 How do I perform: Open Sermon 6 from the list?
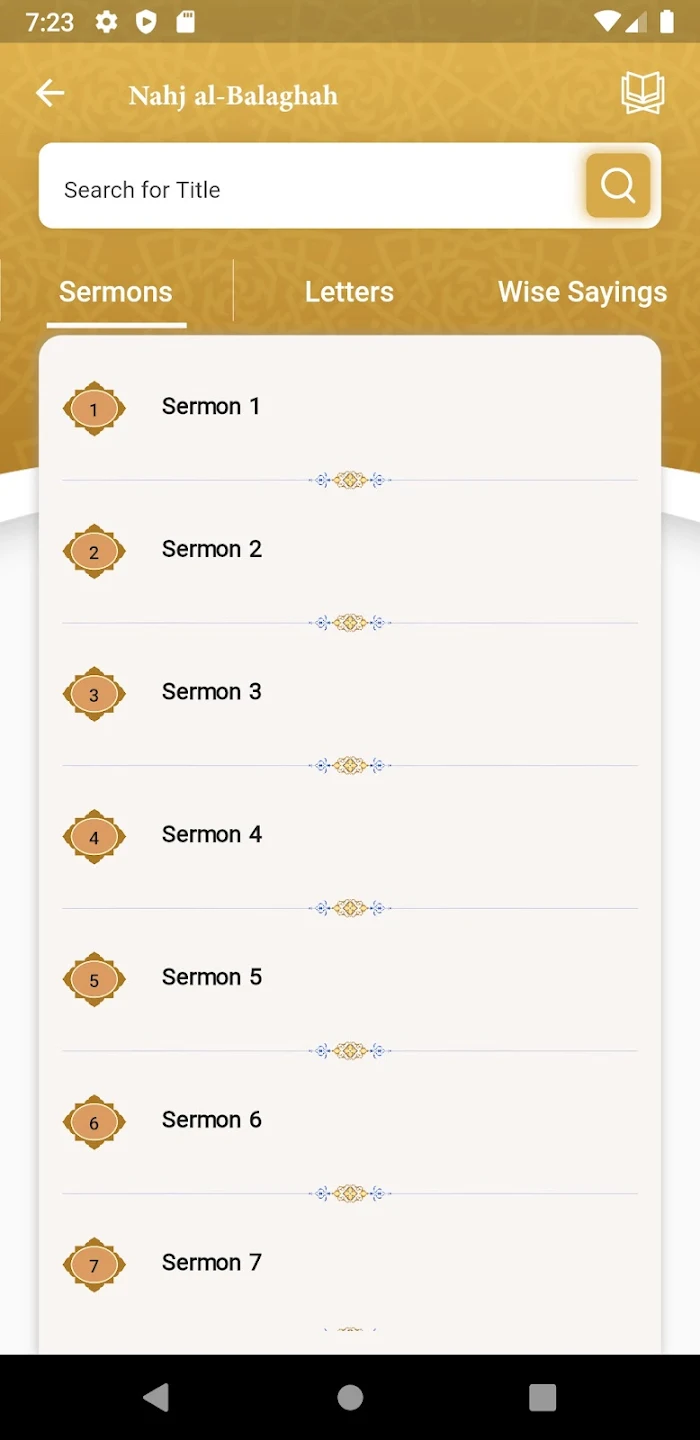click(x=212, y=1120)
